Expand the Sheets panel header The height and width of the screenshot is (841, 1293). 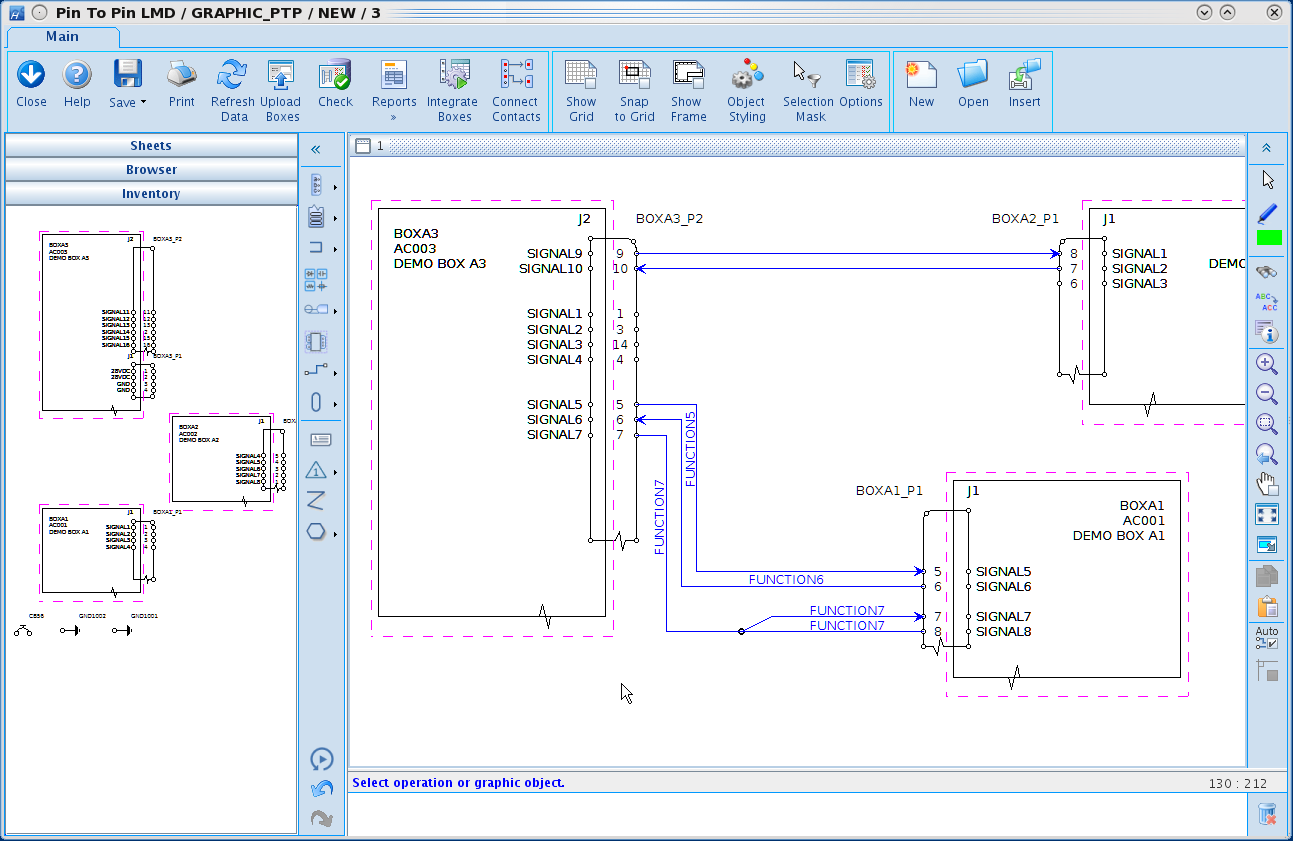151,146
